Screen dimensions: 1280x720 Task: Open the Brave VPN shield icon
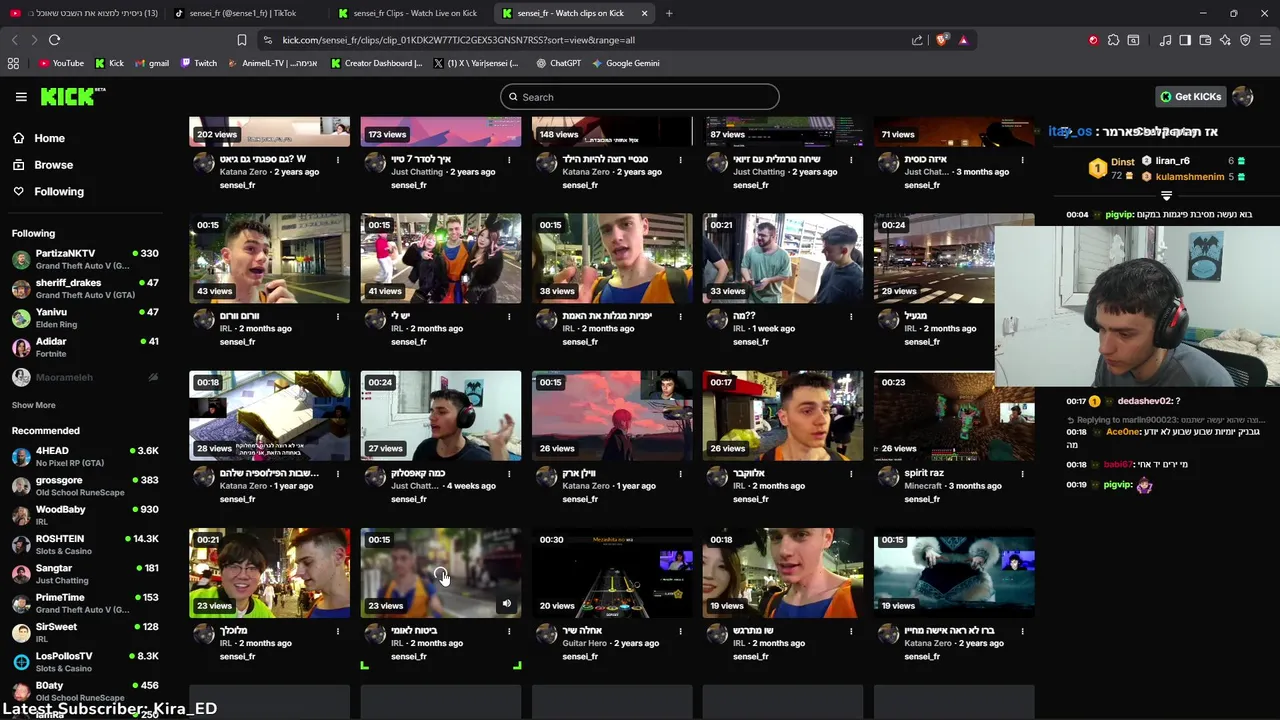pyautogui.click(x=1245, y=40)
